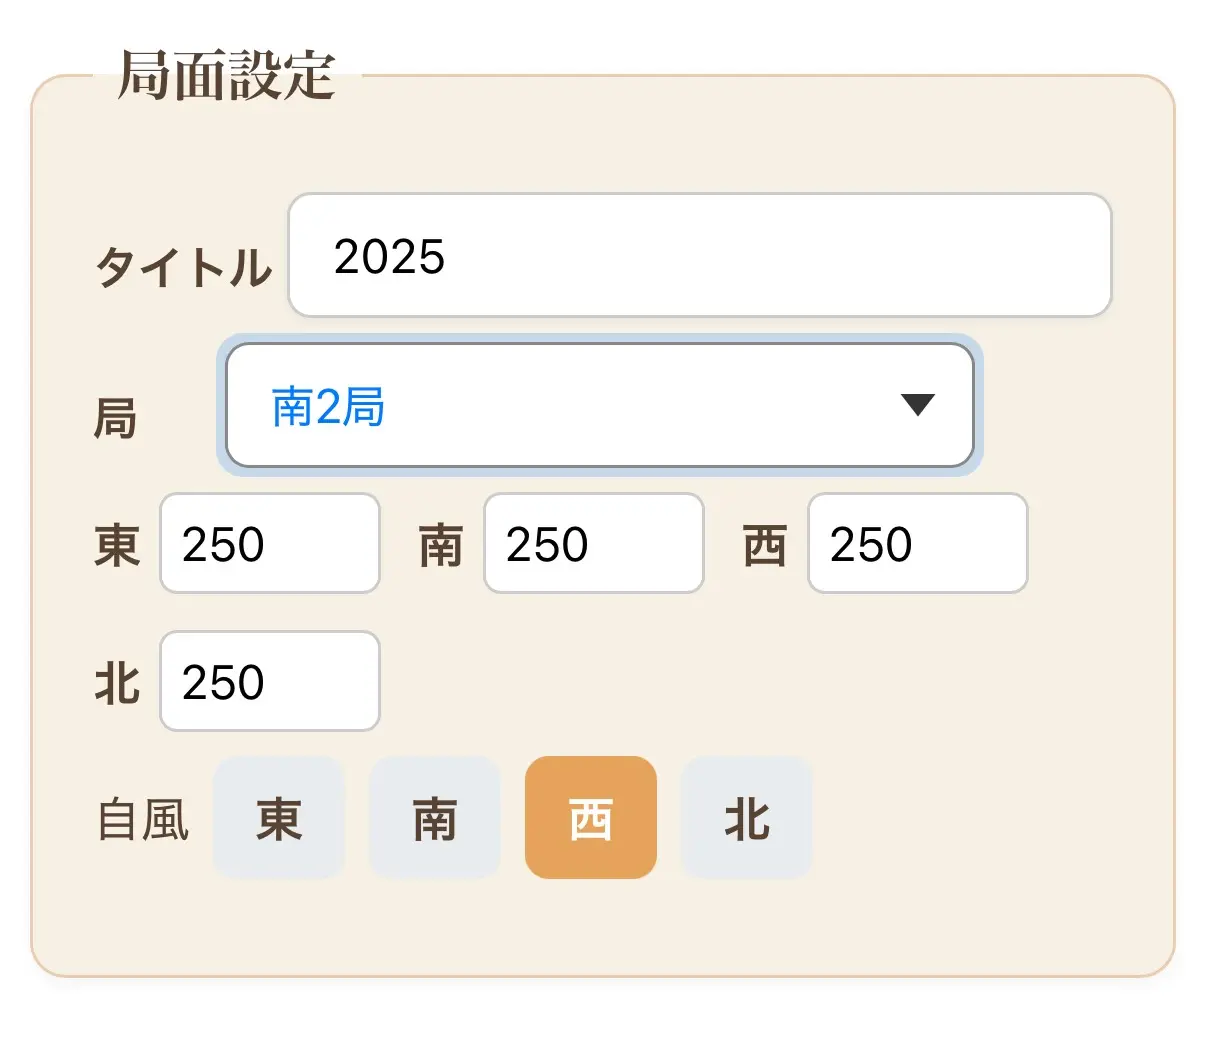The width and height of the screenshot is (1206, 1039).
Task: Click the 北 player score field
Action: coord(268,681)
